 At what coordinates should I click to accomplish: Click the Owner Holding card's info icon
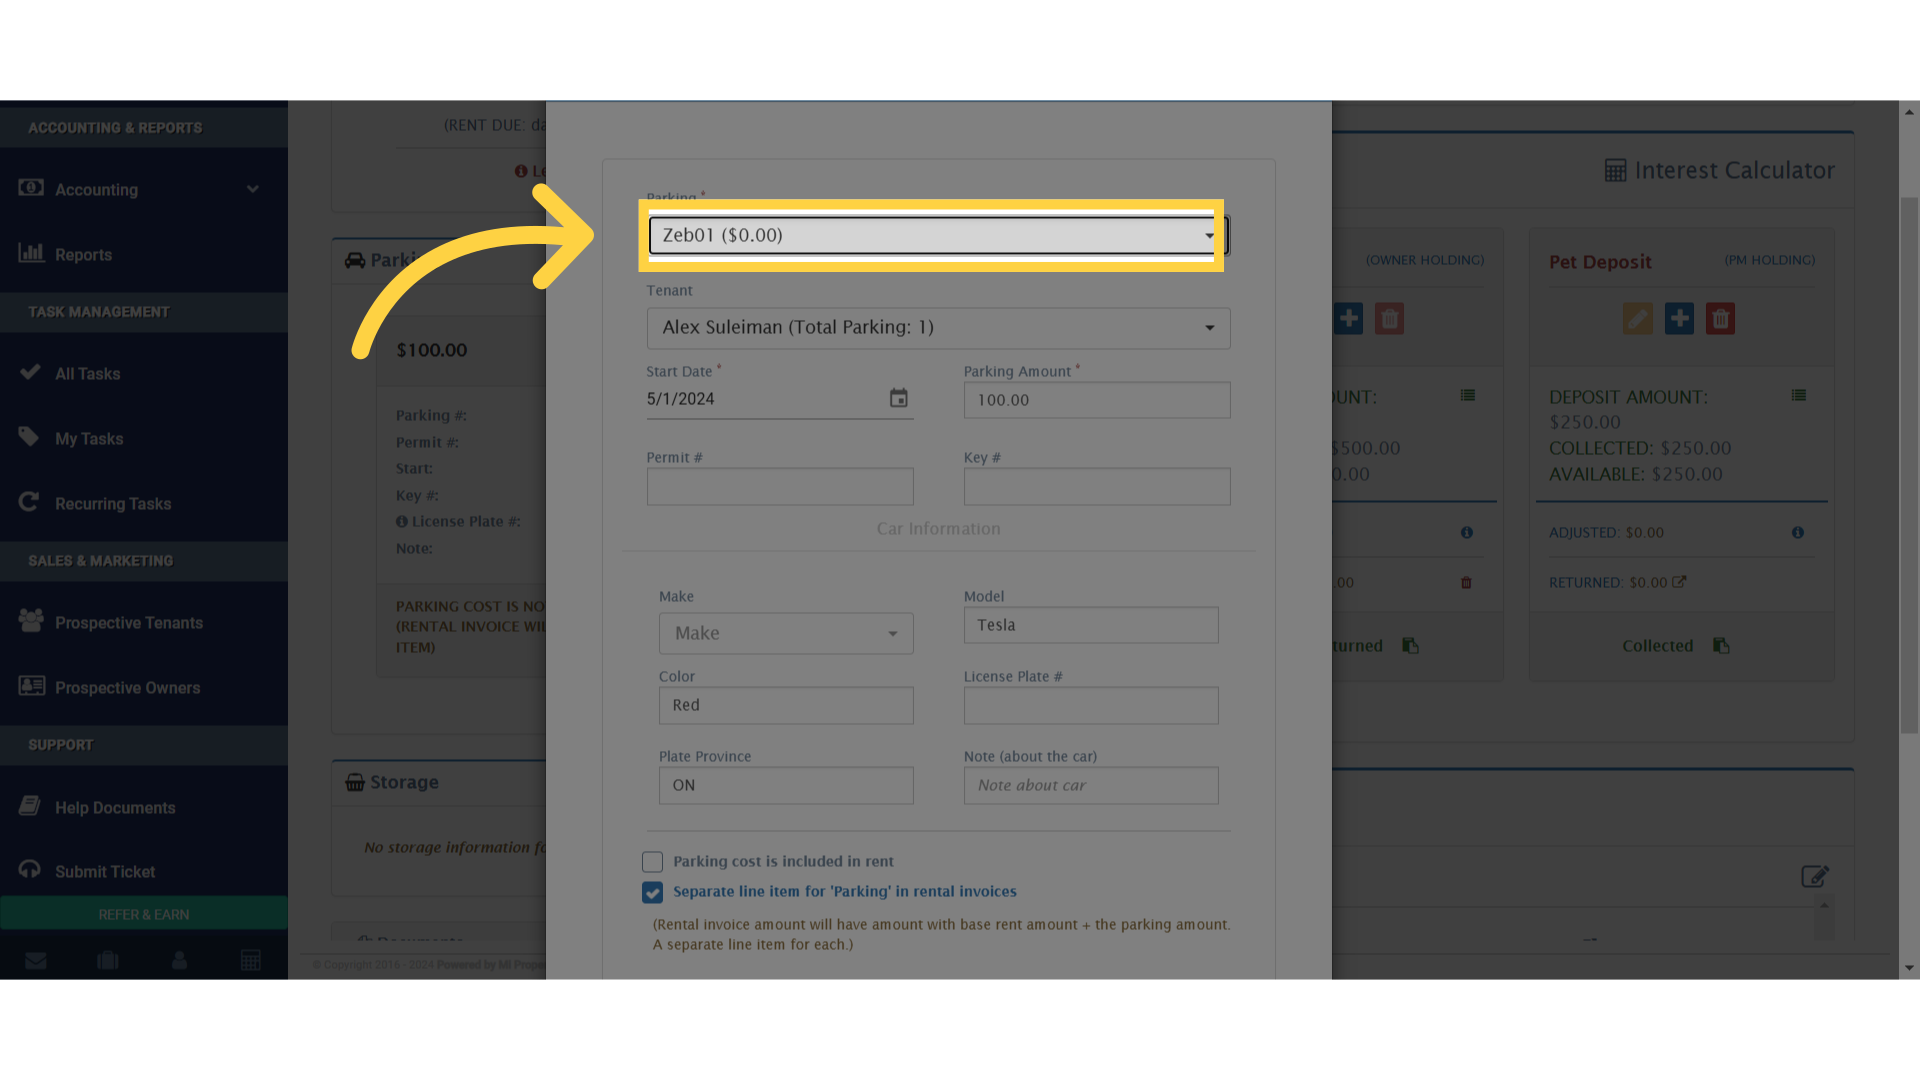point(1467,532)
